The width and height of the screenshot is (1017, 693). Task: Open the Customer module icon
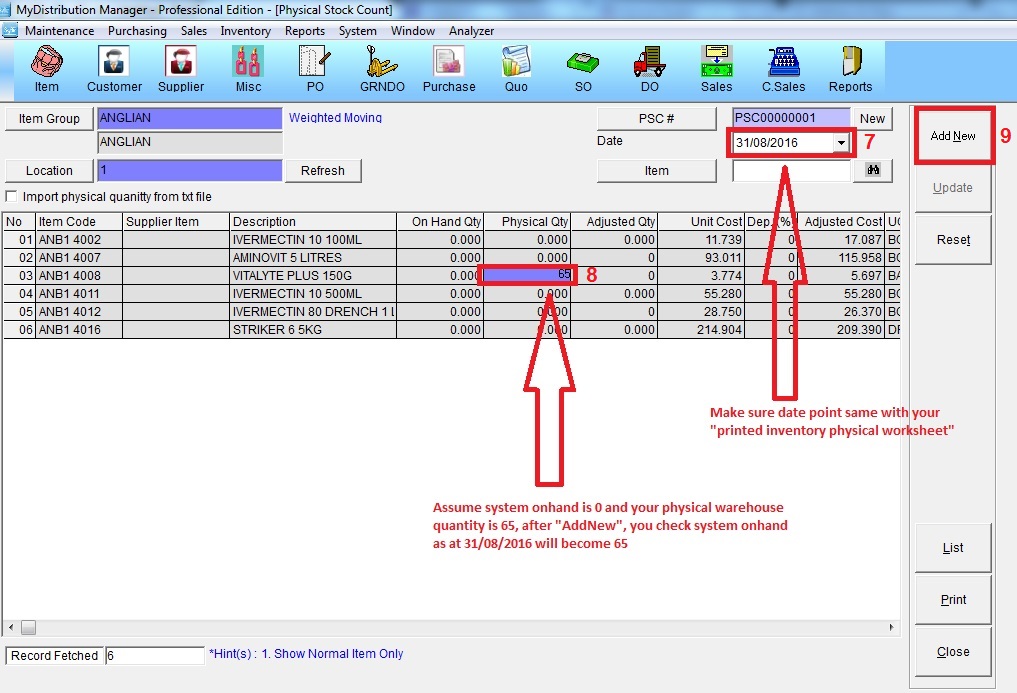(x=114, y=69)
